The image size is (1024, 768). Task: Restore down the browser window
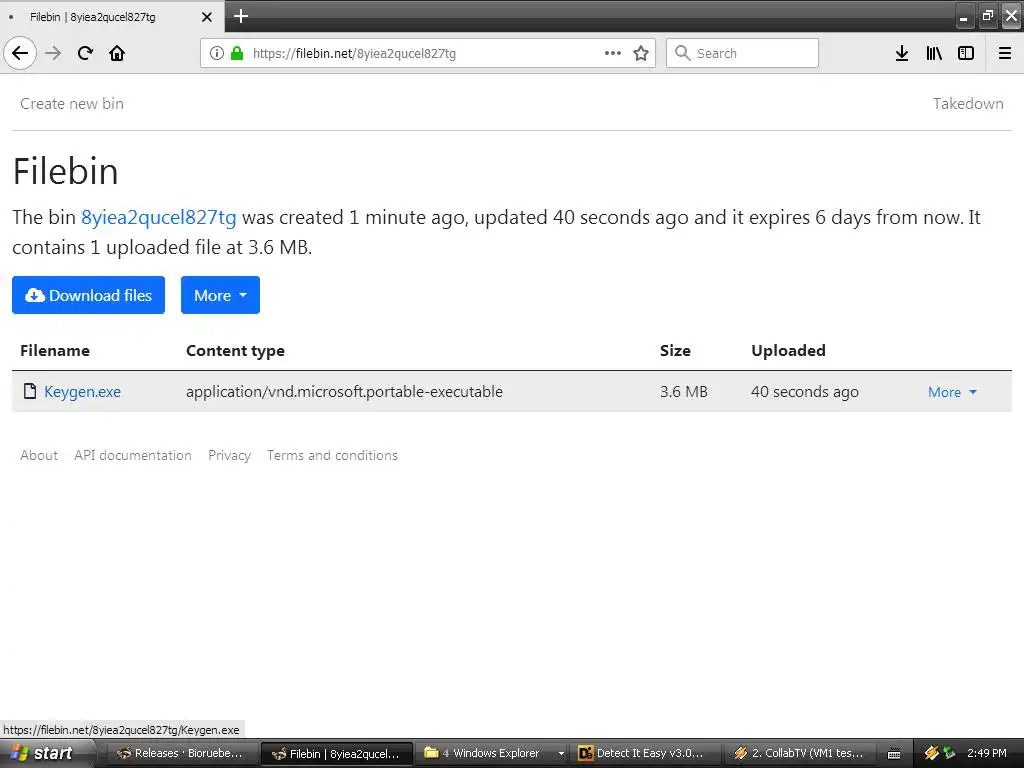tap(988, 16)
